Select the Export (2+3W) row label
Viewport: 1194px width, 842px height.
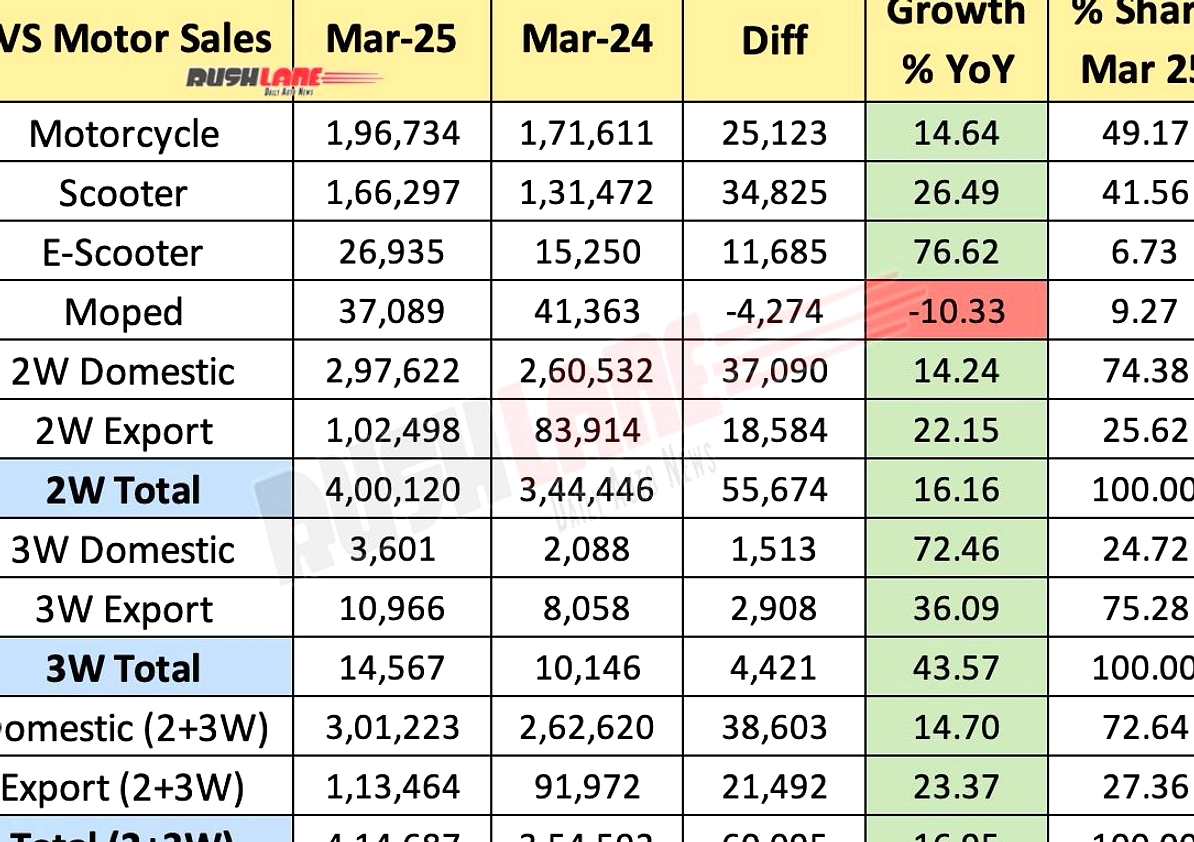(x=123, y=788)
